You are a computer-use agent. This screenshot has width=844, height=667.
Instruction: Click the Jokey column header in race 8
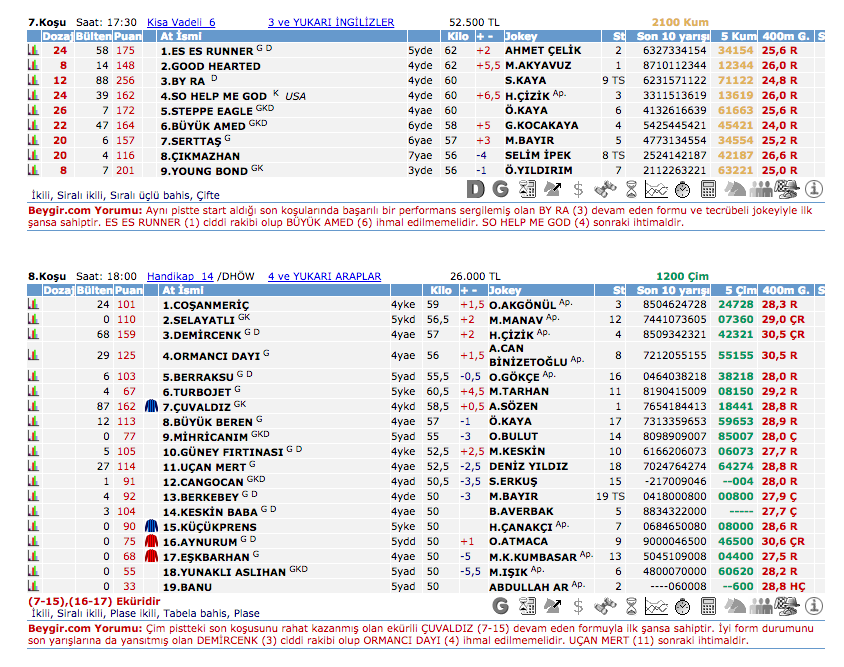coord(506,289)
